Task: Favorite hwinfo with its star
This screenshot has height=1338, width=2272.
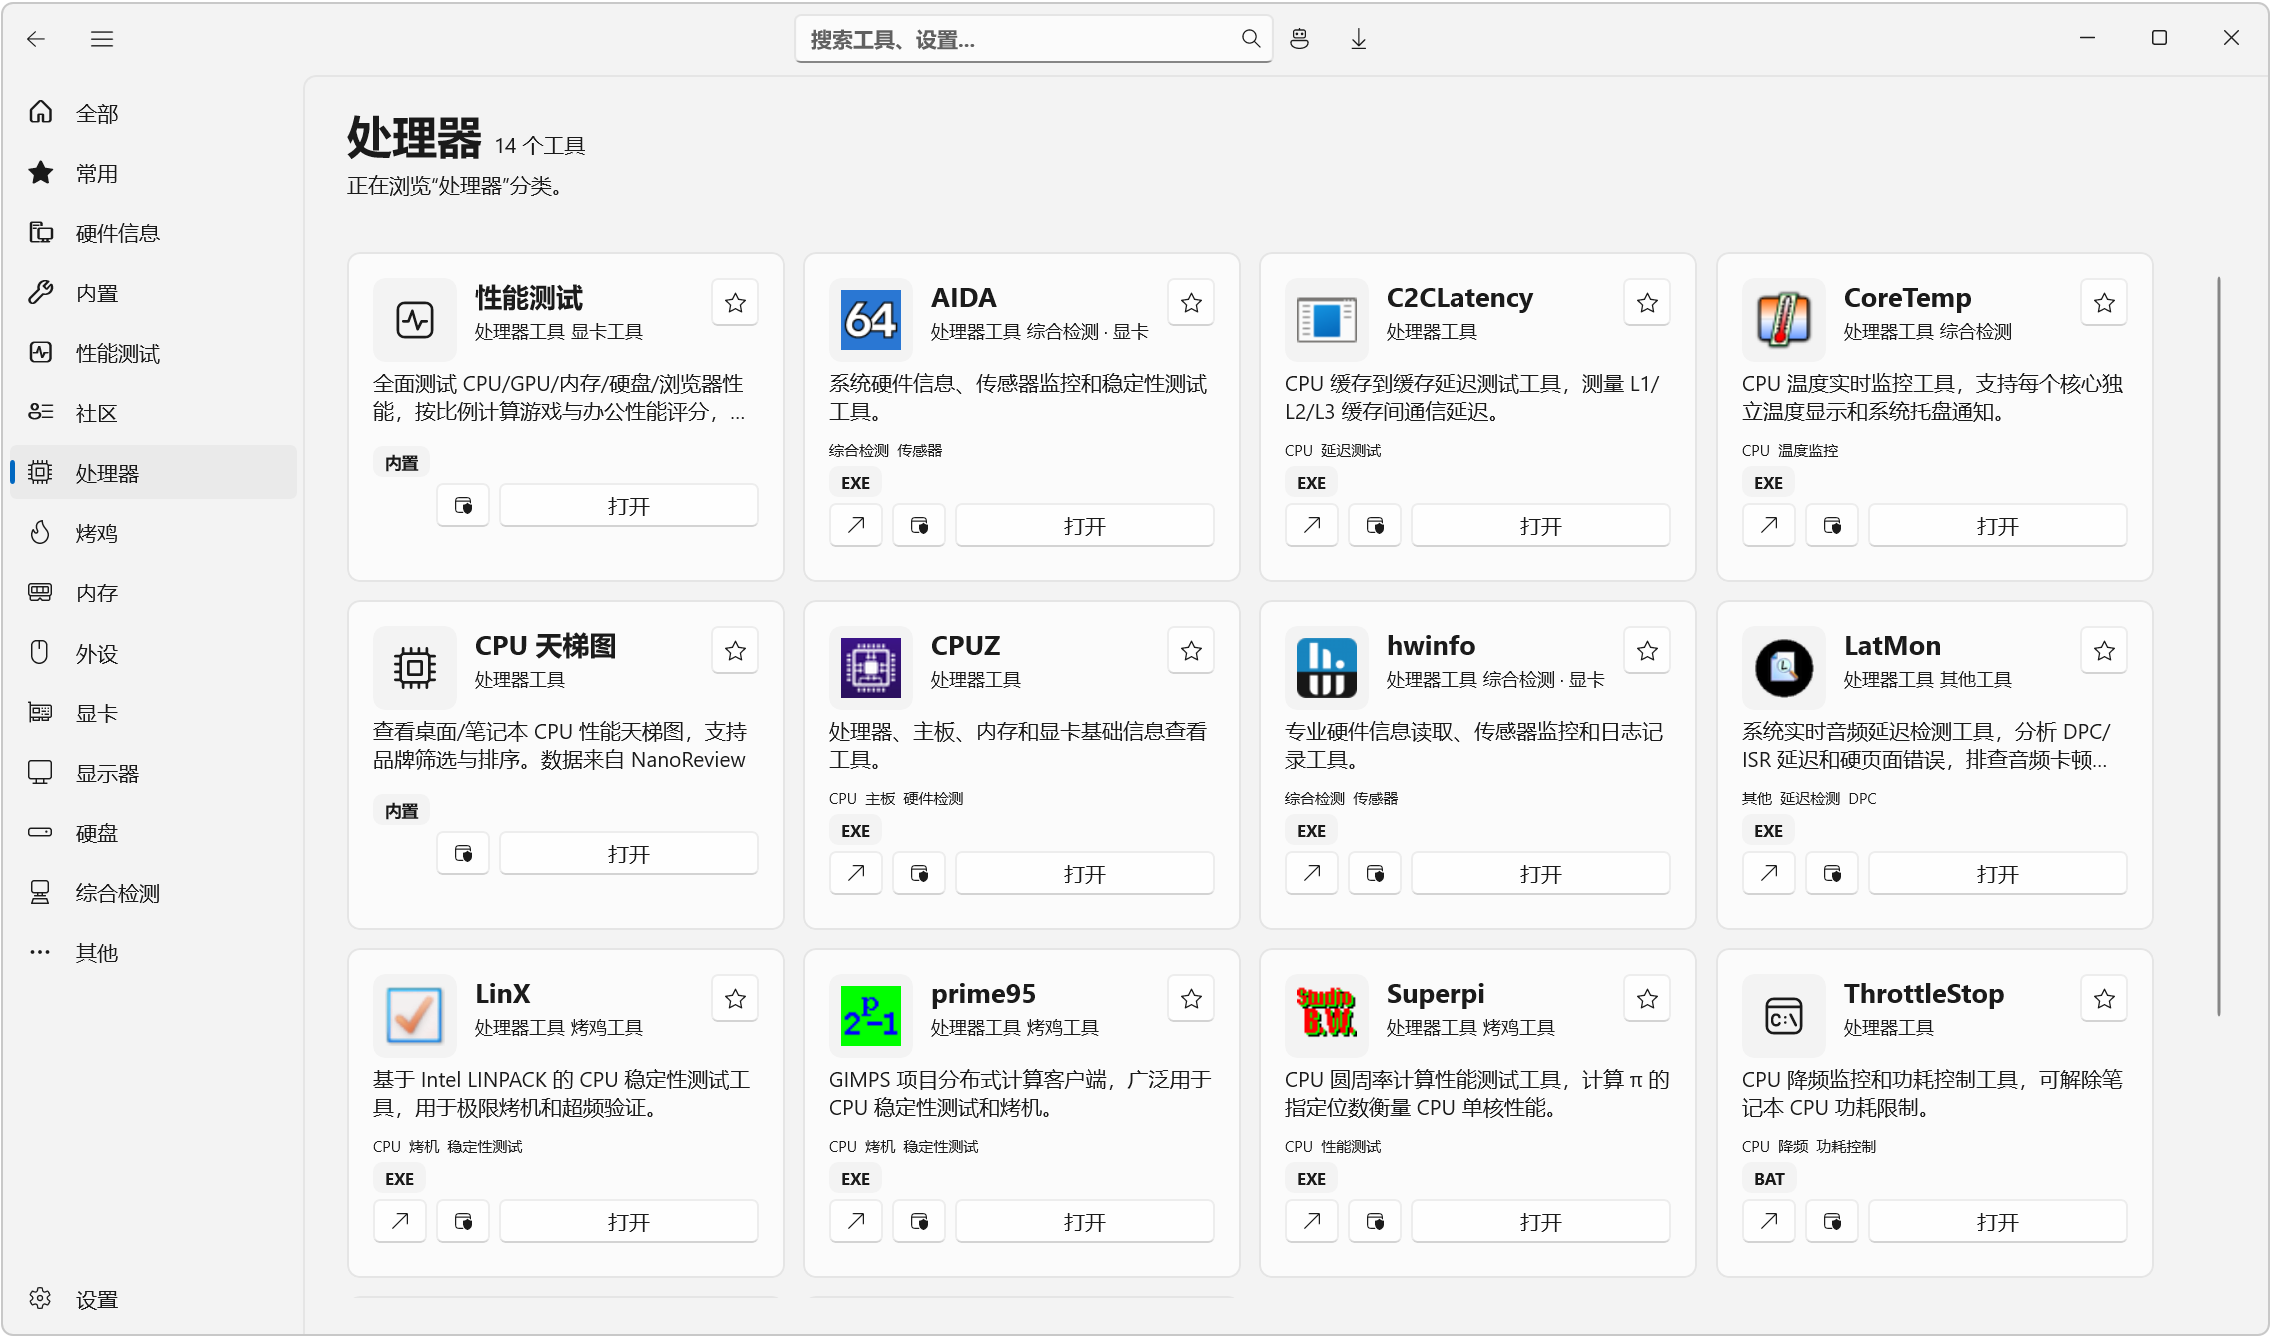Action: (1647, 651)
